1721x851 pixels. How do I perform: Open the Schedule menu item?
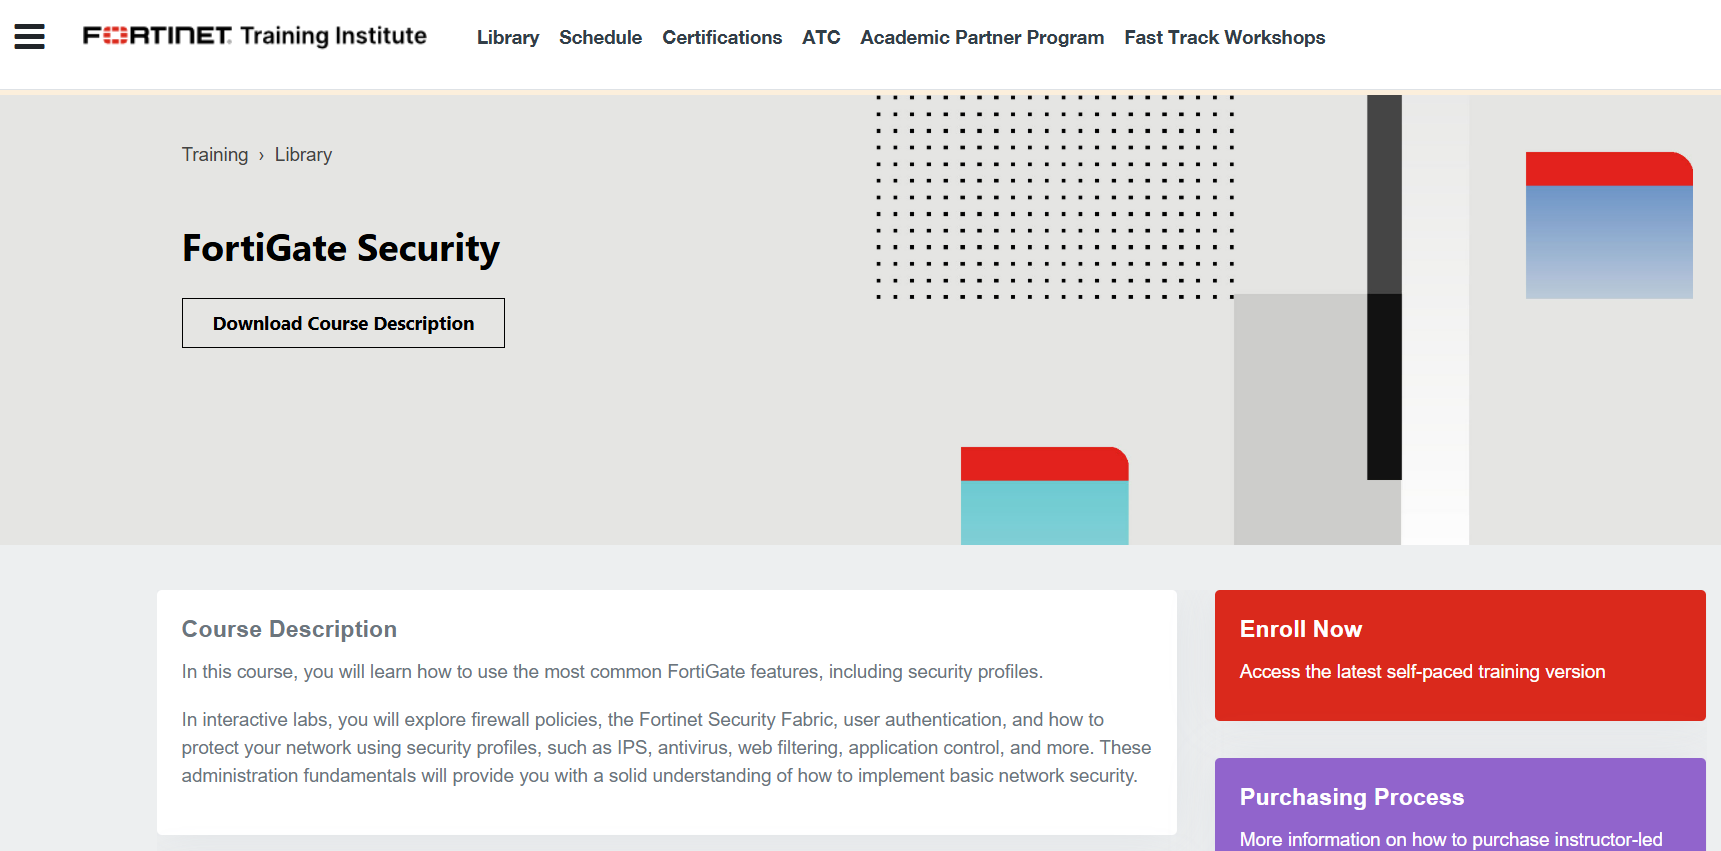600,38
